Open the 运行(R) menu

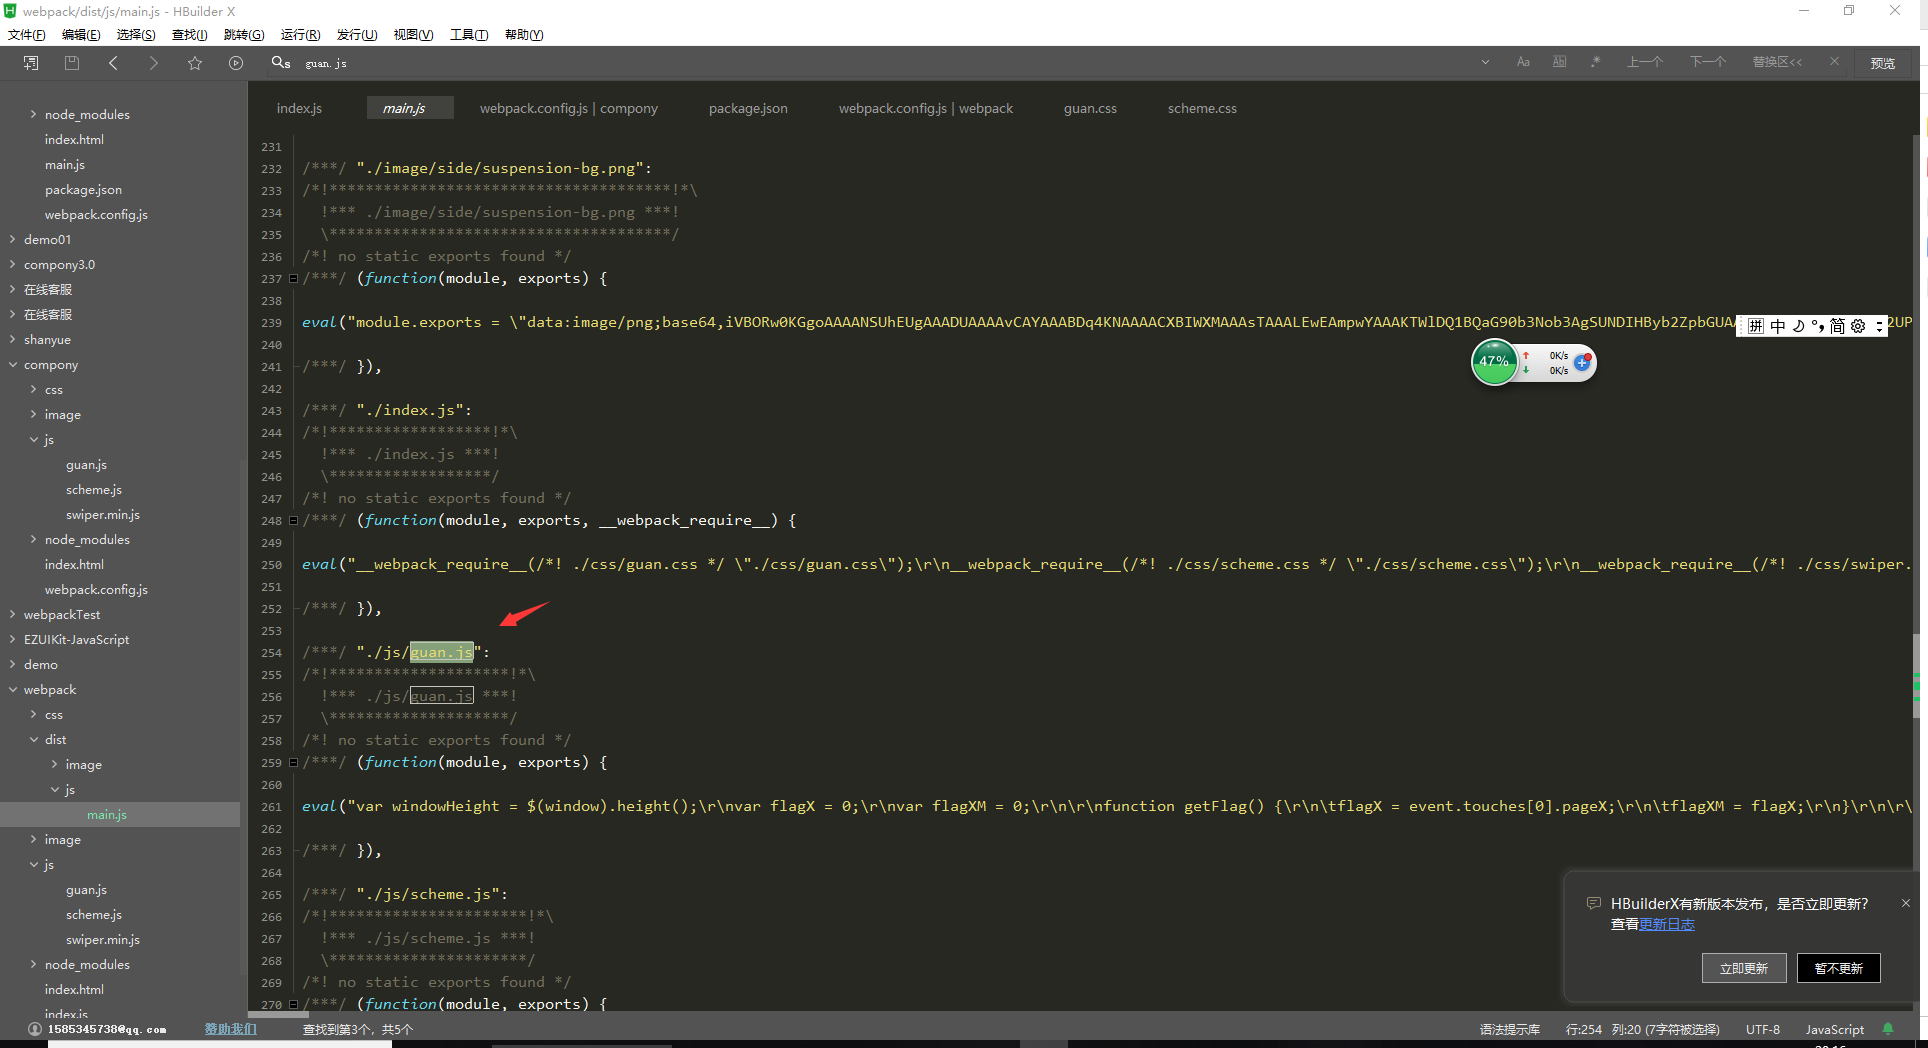coord(301,35)
